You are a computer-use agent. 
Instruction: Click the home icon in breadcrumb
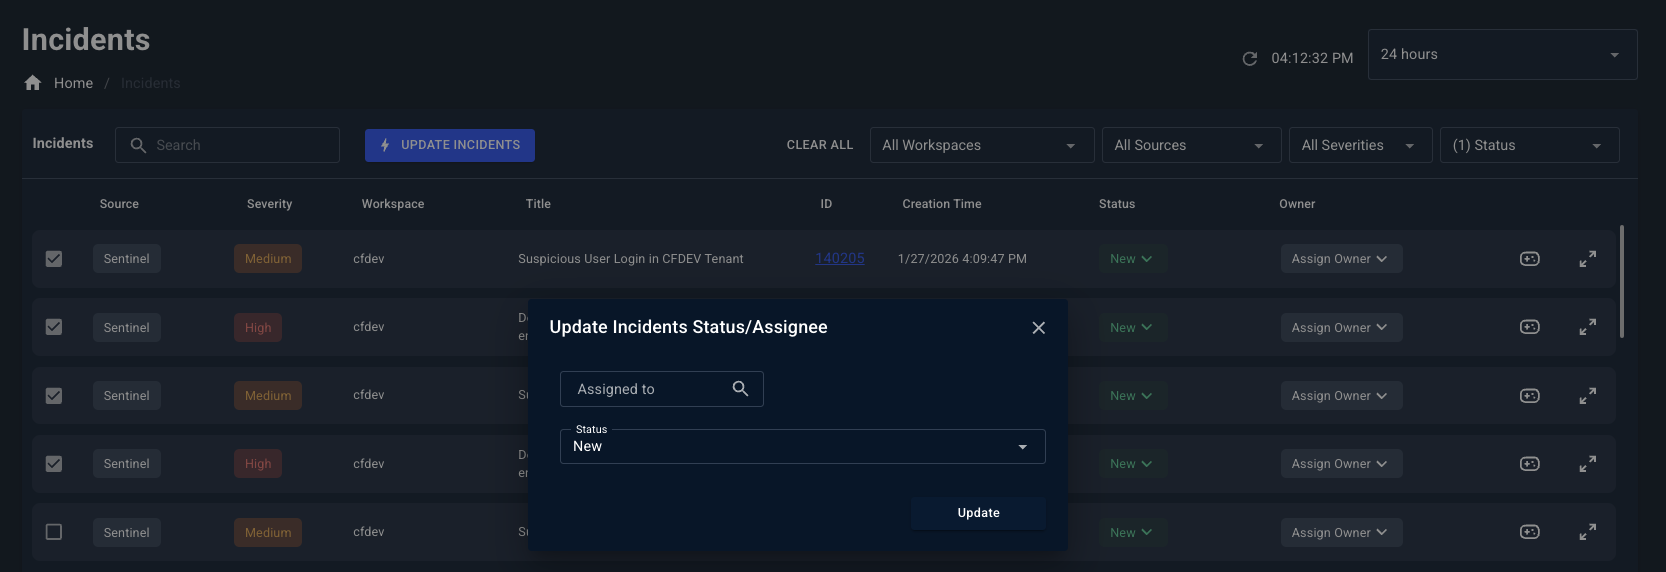point(33,83)
